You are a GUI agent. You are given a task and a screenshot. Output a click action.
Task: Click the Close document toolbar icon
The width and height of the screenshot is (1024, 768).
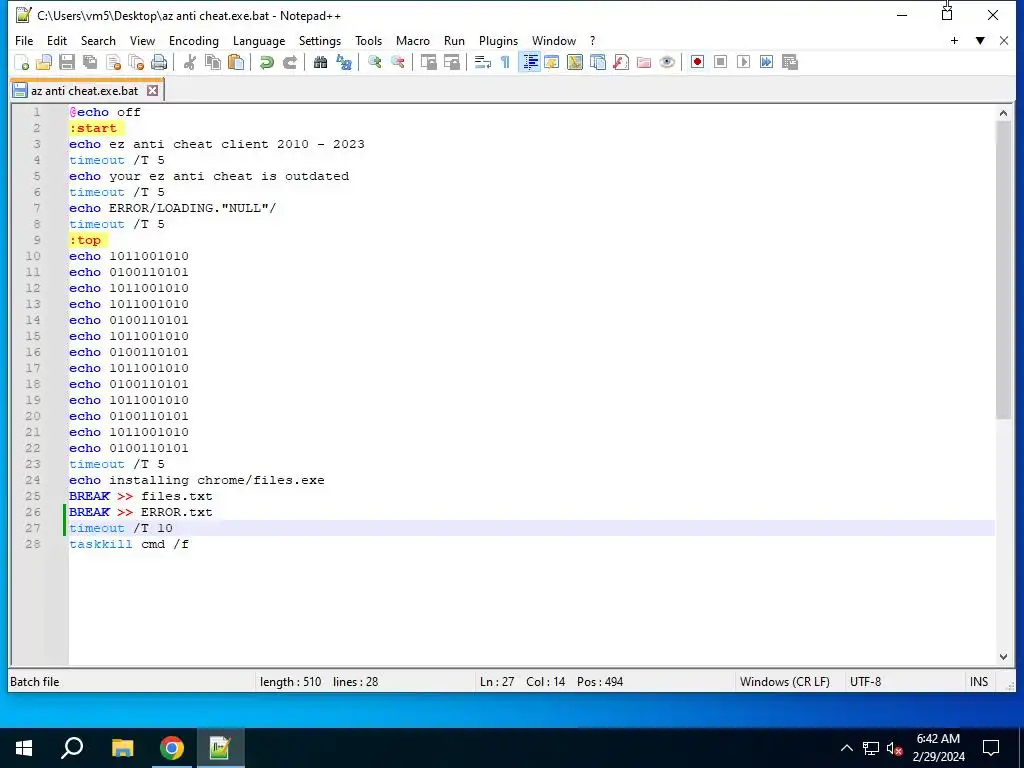113,62
